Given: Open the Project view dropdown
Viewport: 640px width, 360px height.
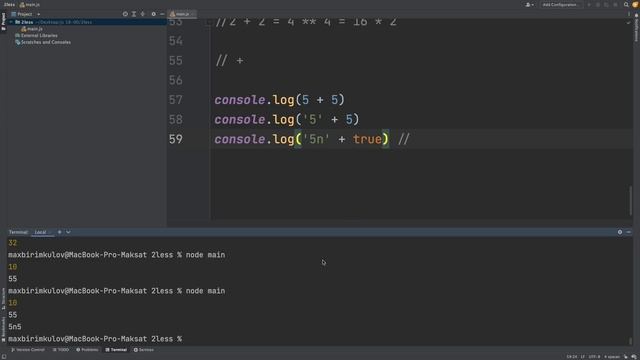Looking at the screenshot, I should [26, 14].
